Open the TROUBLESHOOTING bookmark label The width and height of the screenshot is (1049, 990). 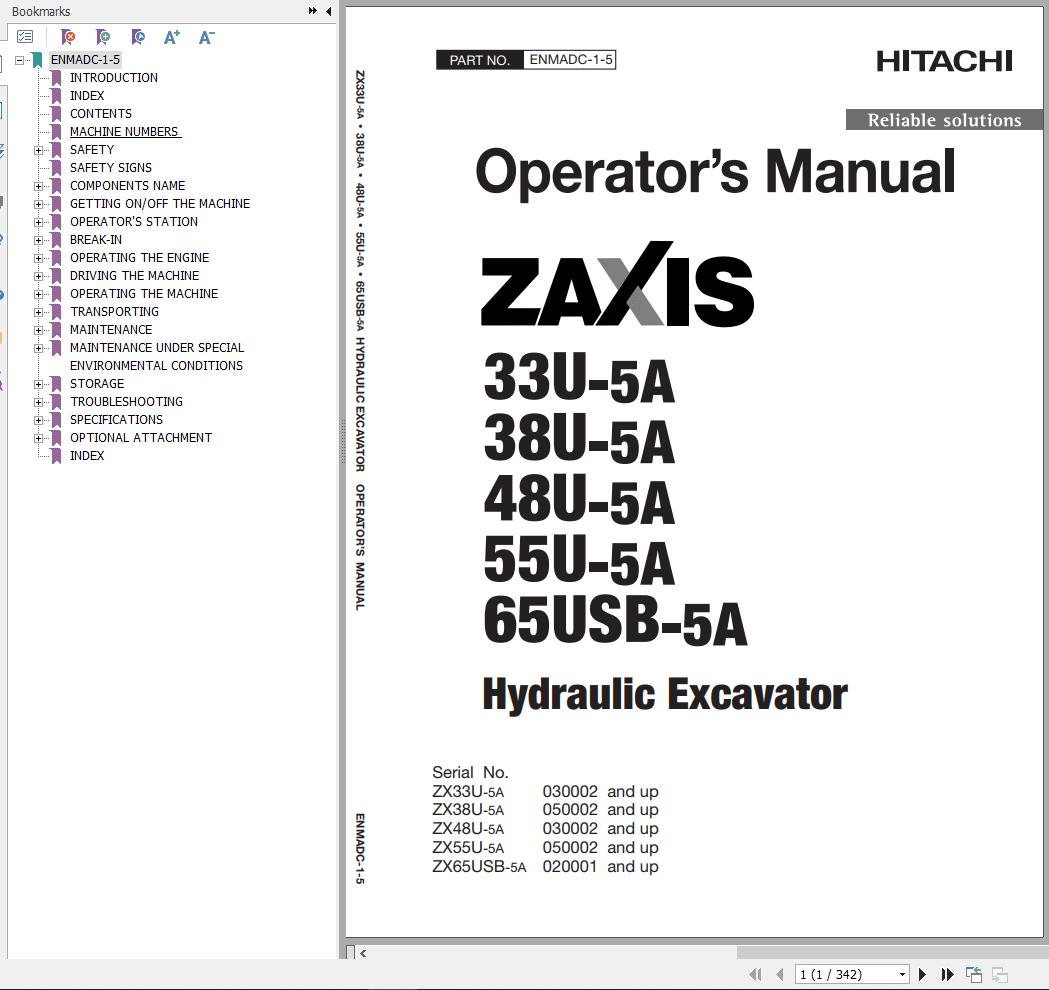click(x=126, y=401)
